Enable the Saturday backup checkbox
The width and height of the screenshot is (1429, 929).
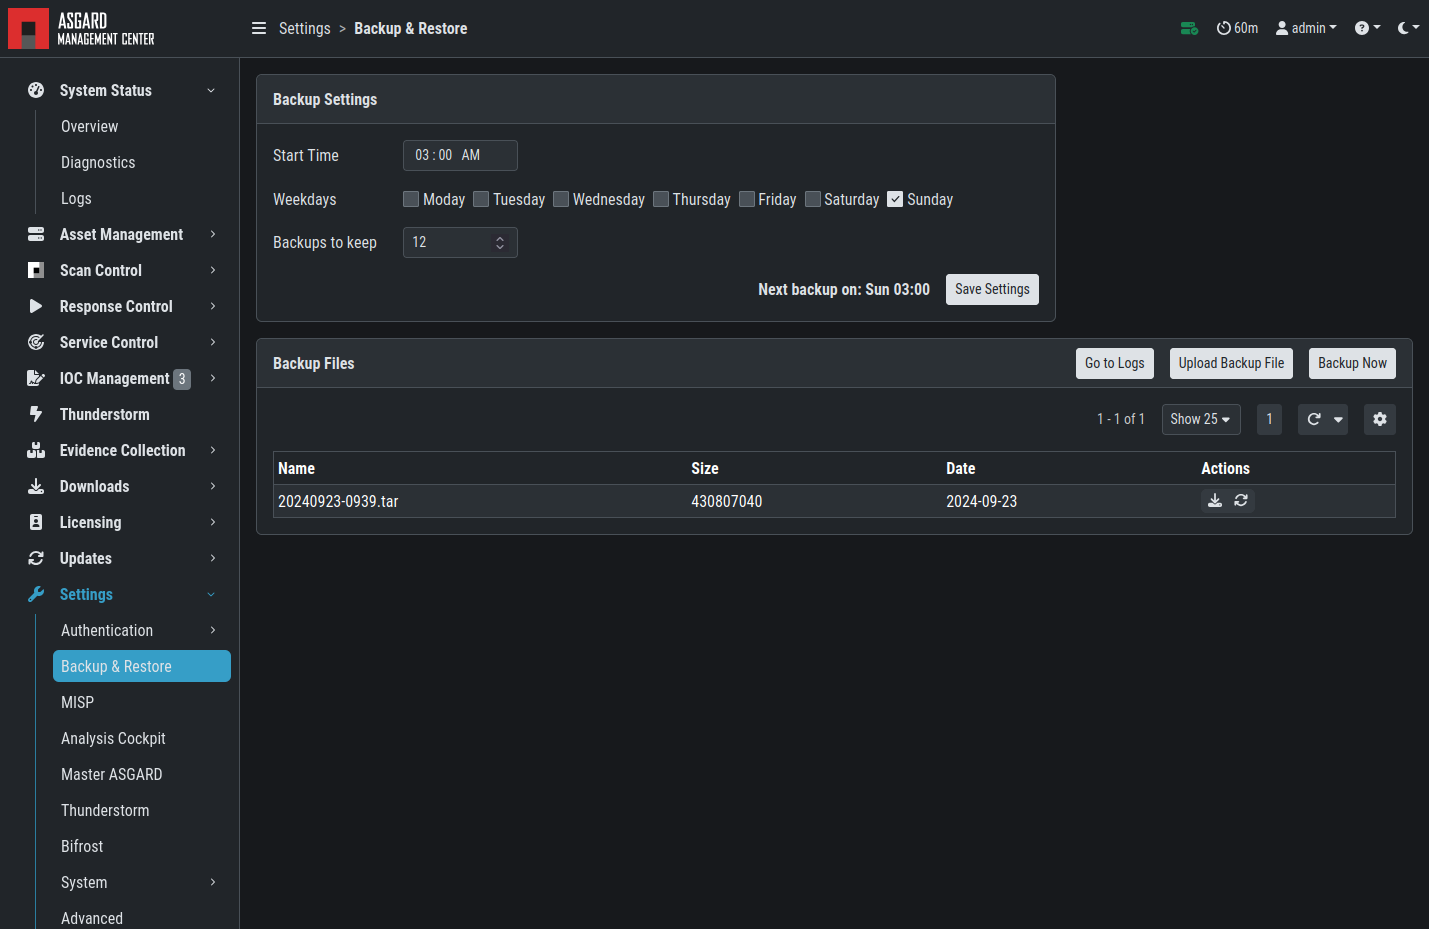point(813,199)
